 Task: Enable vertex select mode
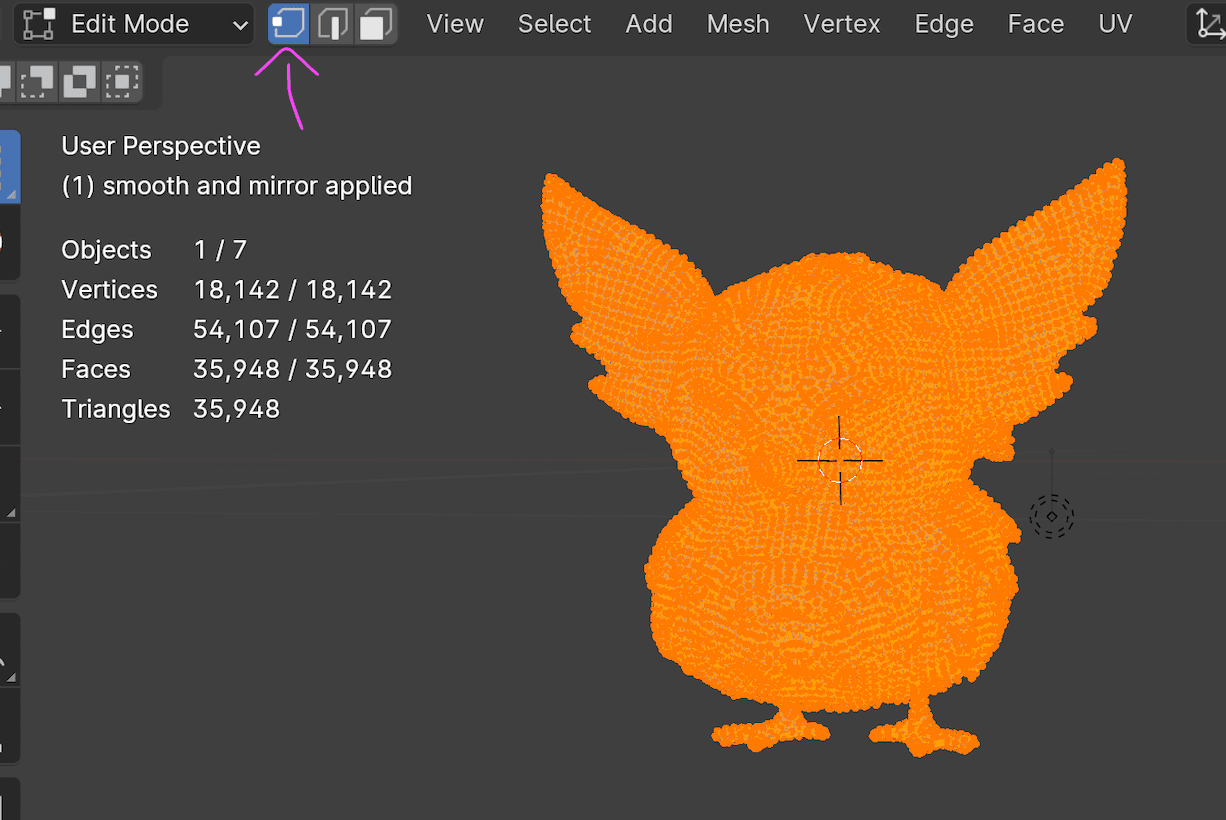click(288, 24)
